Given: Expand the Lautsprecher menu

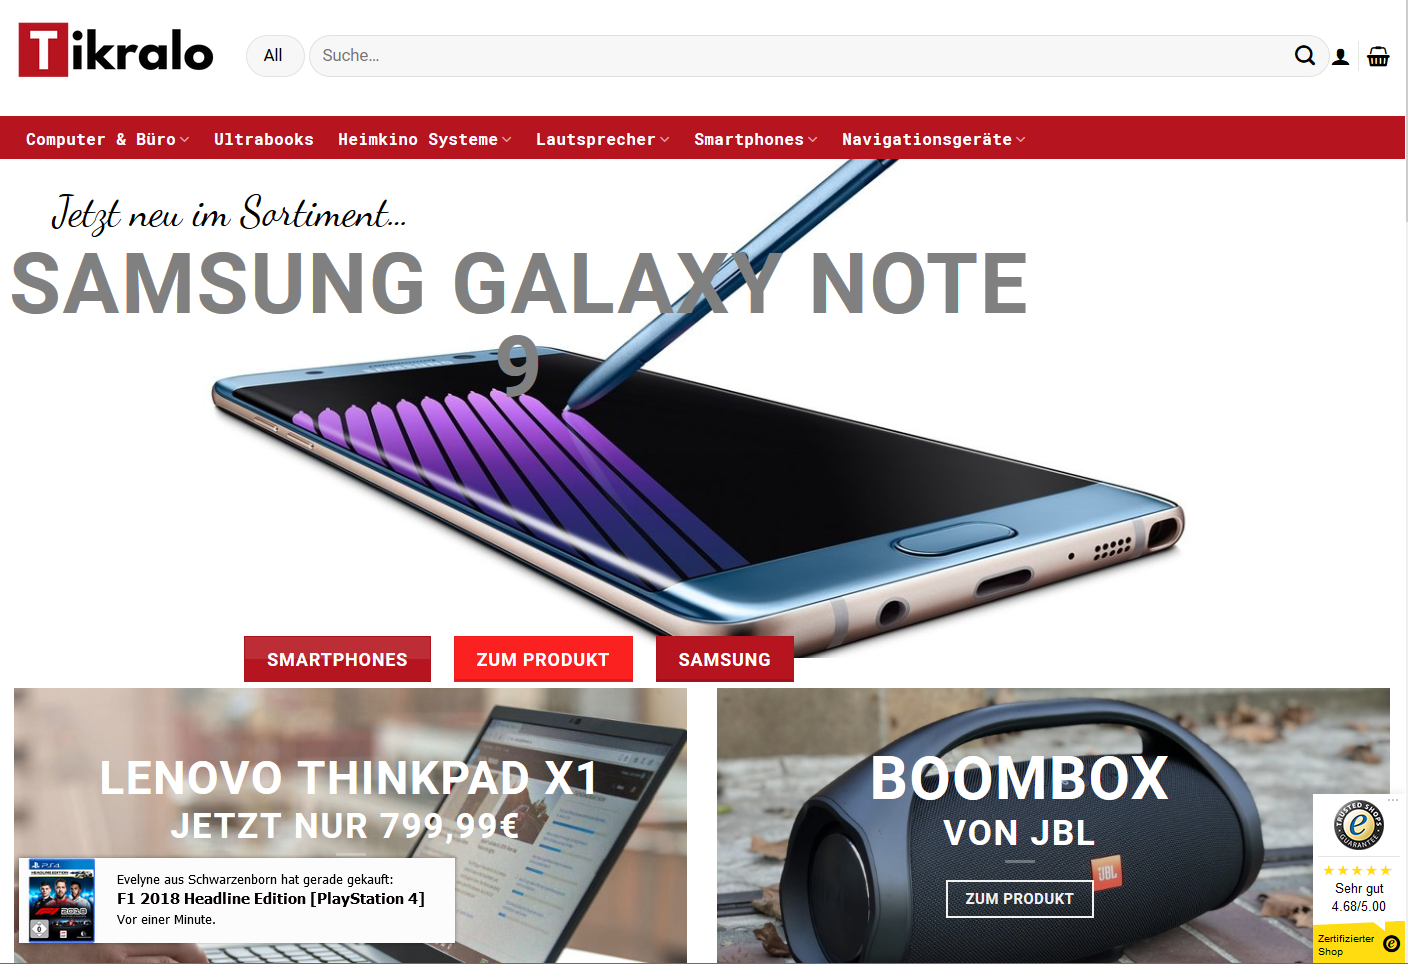Looking at the screenshot, I should [x=602, y=139].
